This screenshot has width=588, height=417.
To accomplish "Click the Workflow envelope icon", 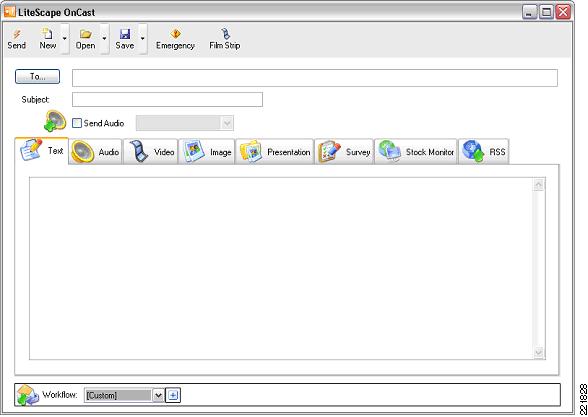I will coord(28,395).
